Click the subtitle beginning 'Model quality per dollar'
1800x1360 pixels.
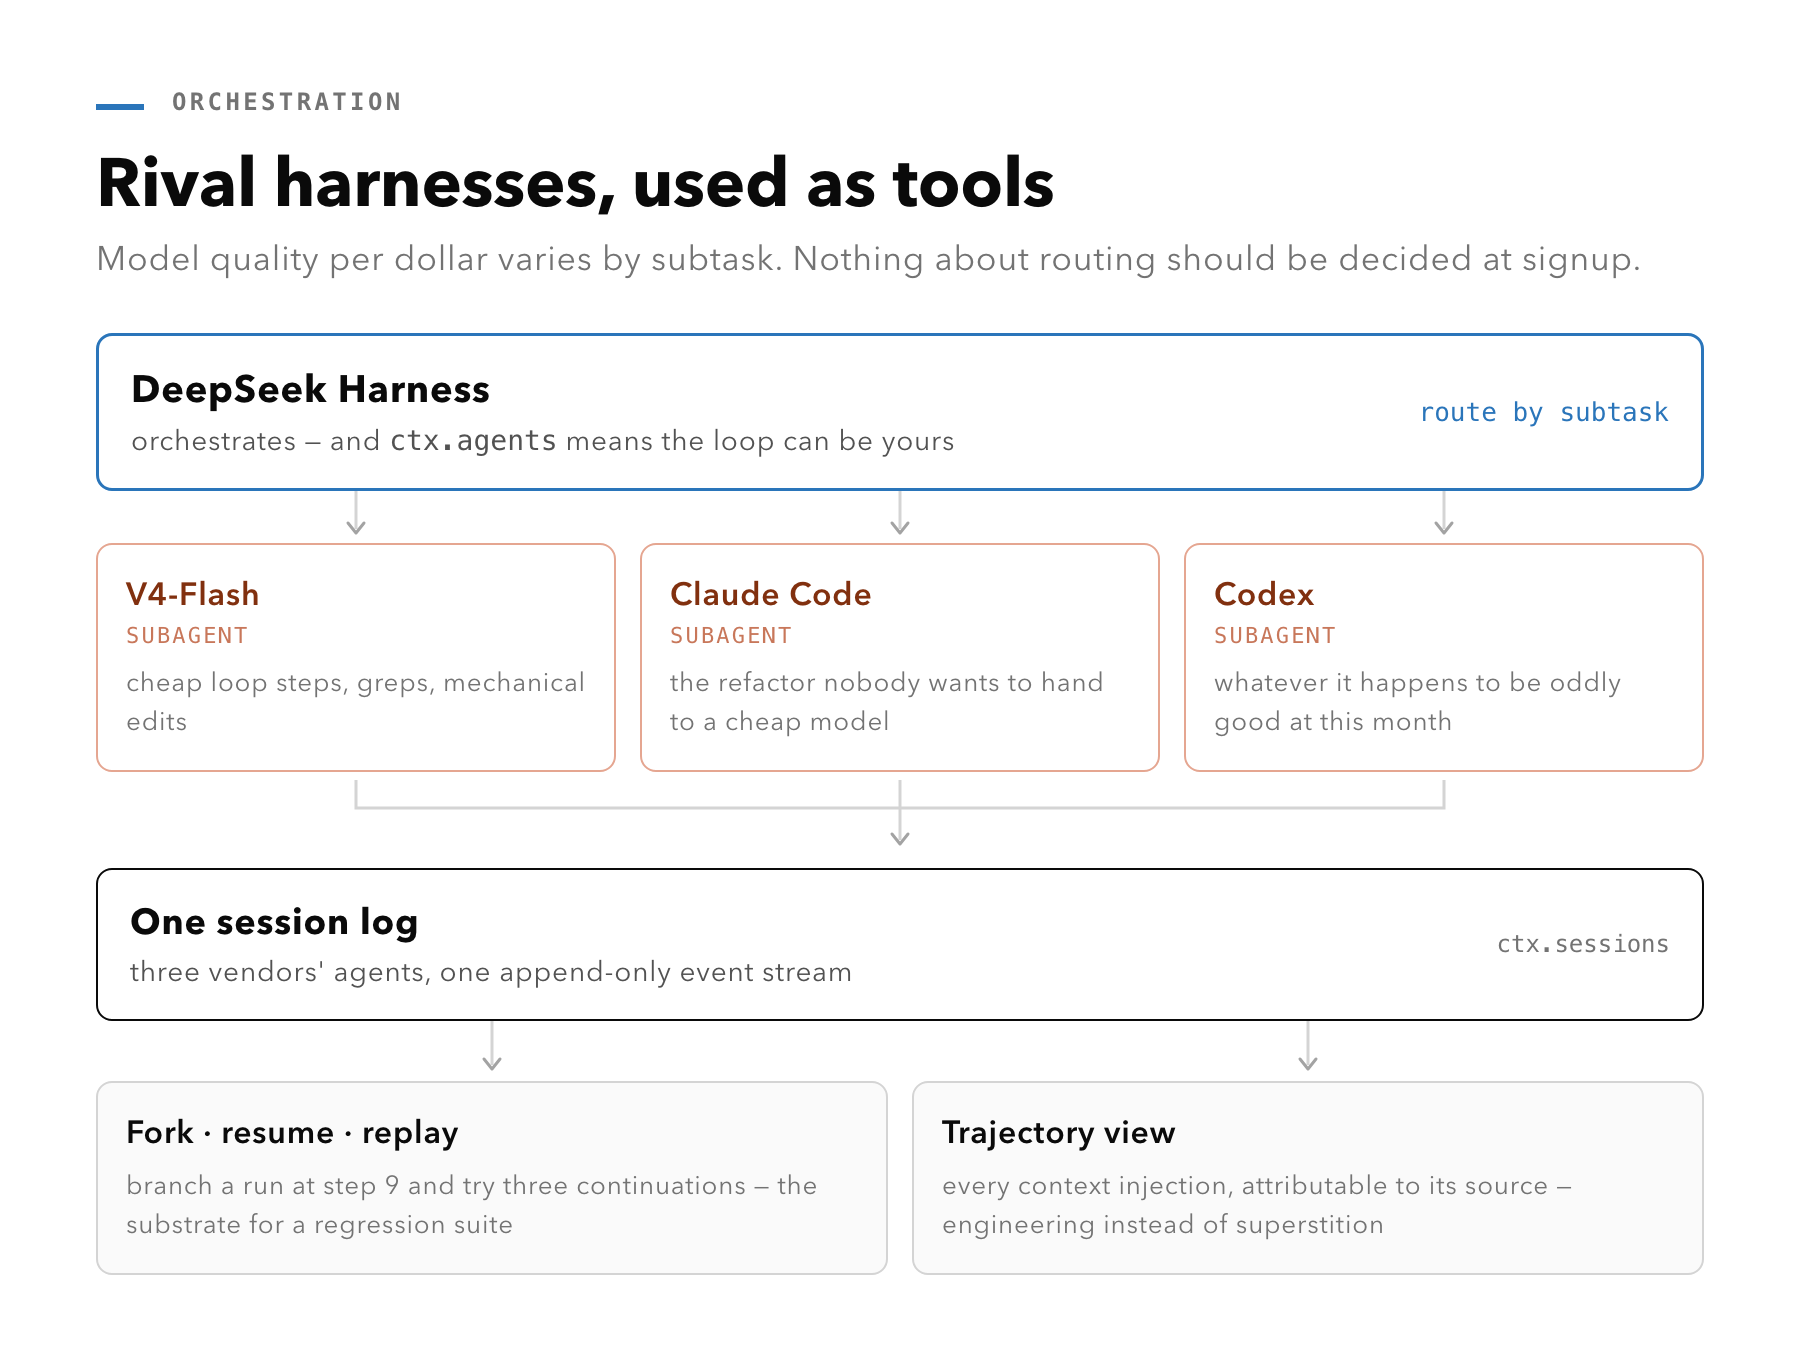868,259
